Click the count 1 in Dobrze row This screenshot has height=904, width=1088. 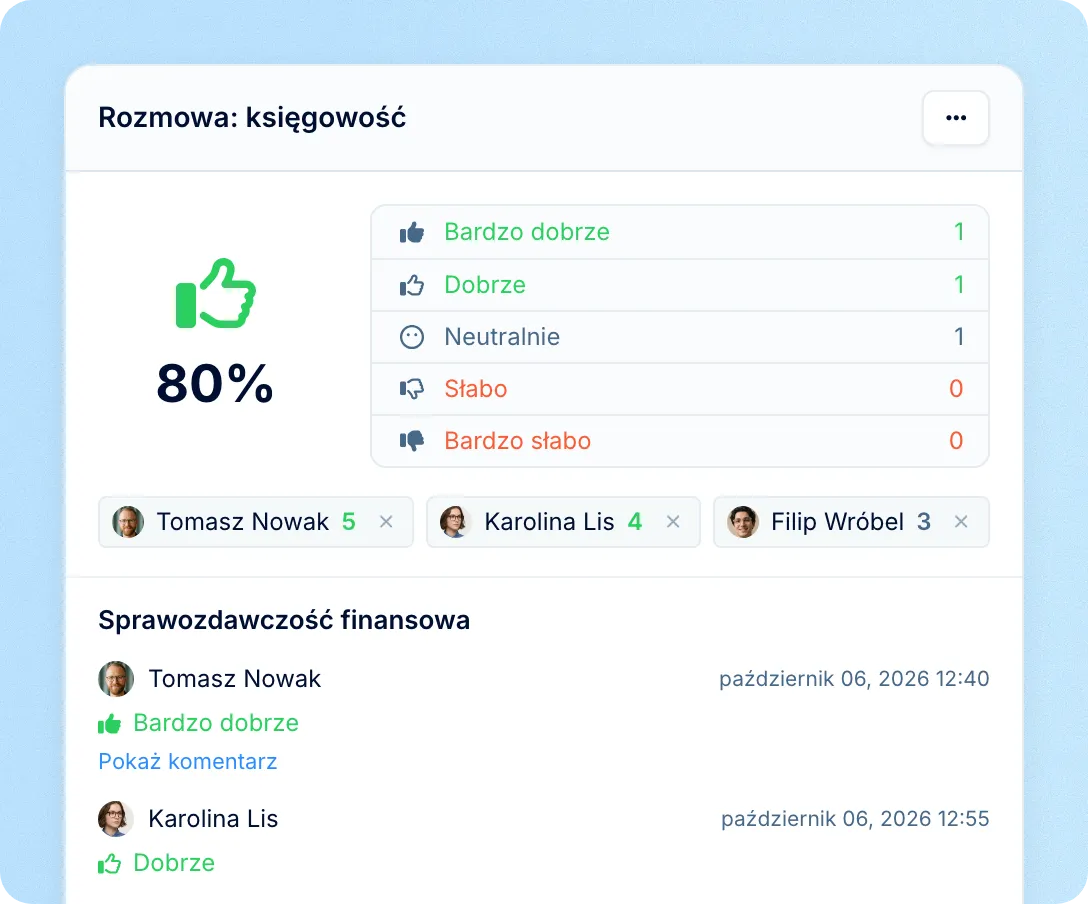(959, 284)
